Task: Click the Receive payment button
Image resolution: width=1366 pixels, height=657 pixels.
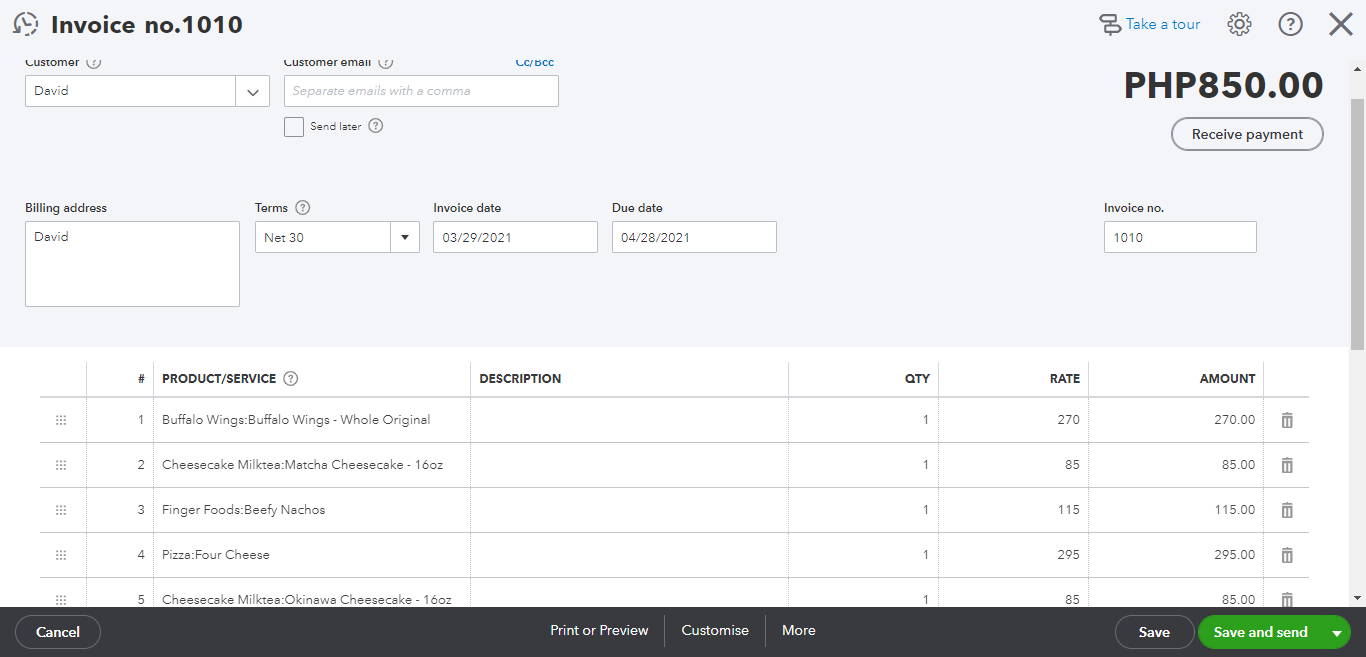Action: (x=1247, y=134)
